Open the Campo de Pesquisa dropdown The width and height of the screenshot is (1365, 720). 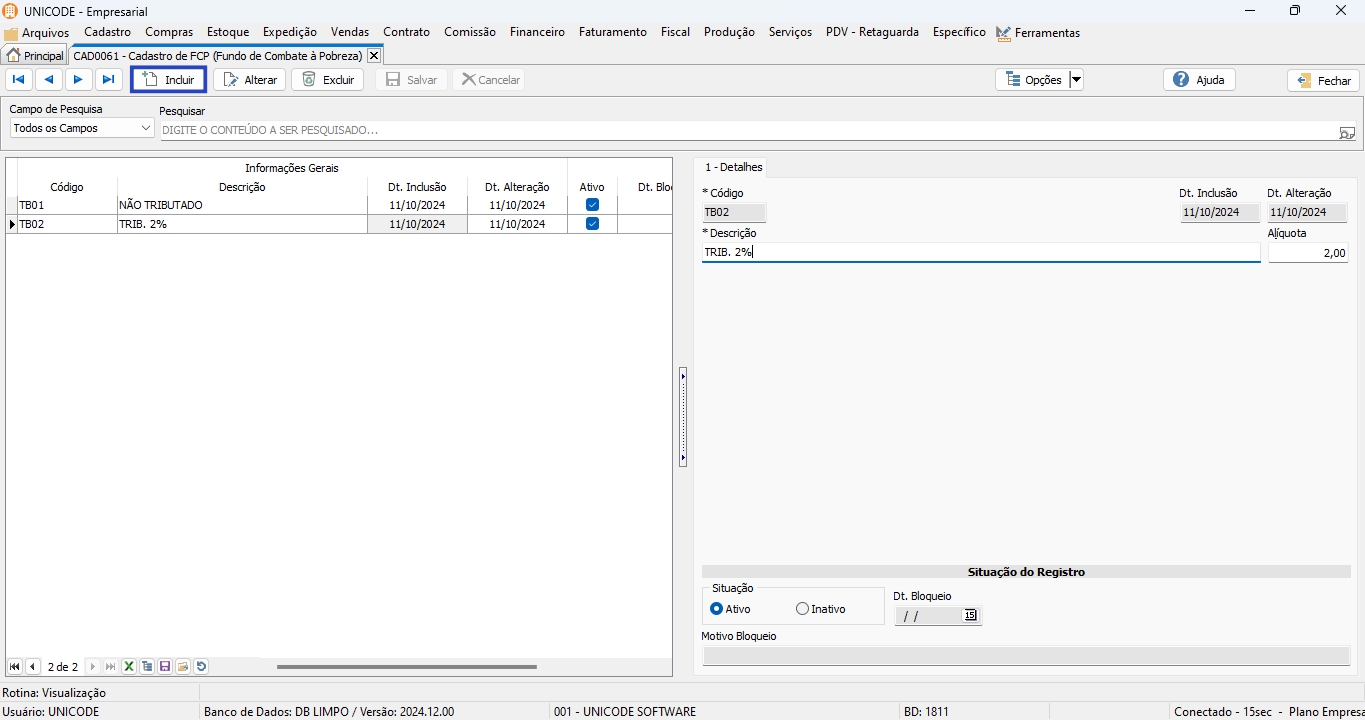146,129
